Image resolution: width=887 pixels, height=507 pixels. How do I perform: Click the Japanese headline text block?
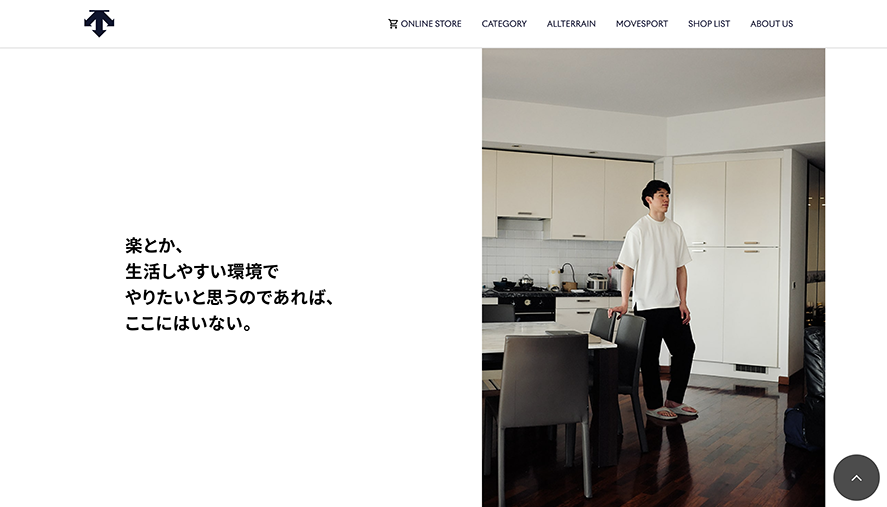click(229, 285)
